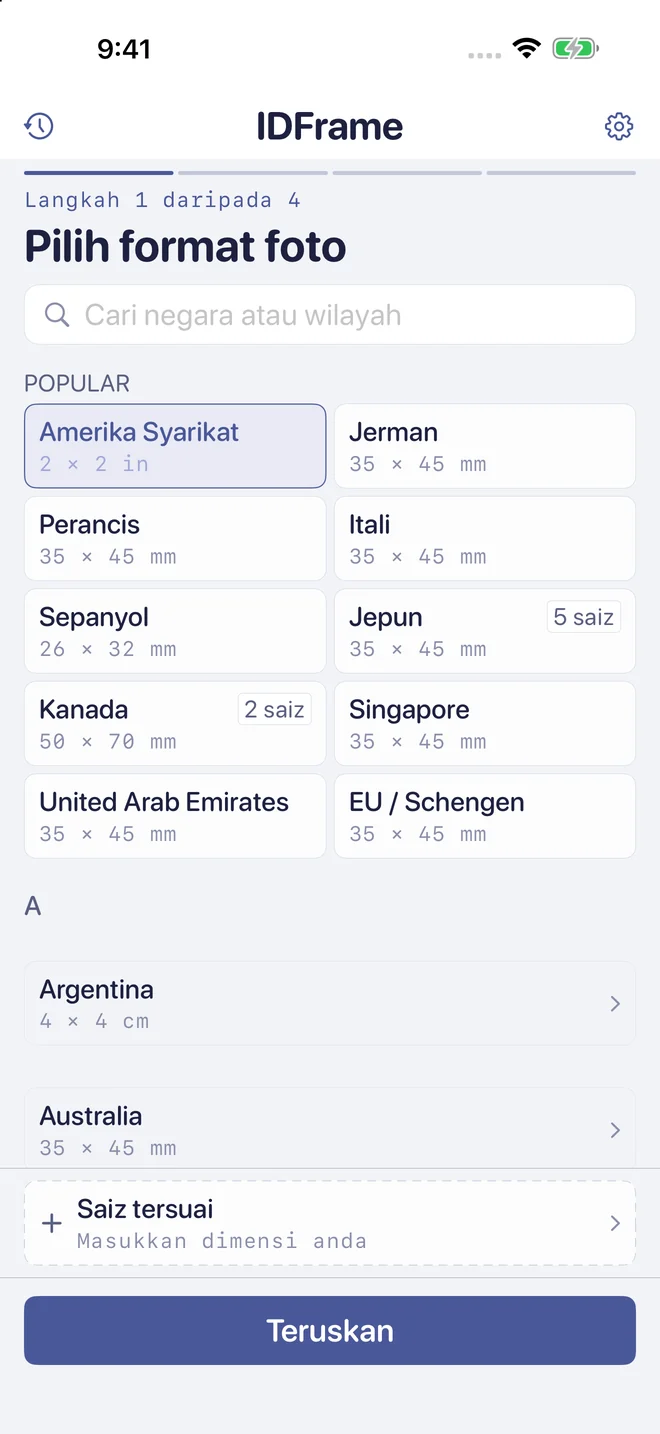Focus the Cari negara atau wilayah field
The width and height of the screenshot is (660, 1434).
pyautogui.click(x=330, y=315)
